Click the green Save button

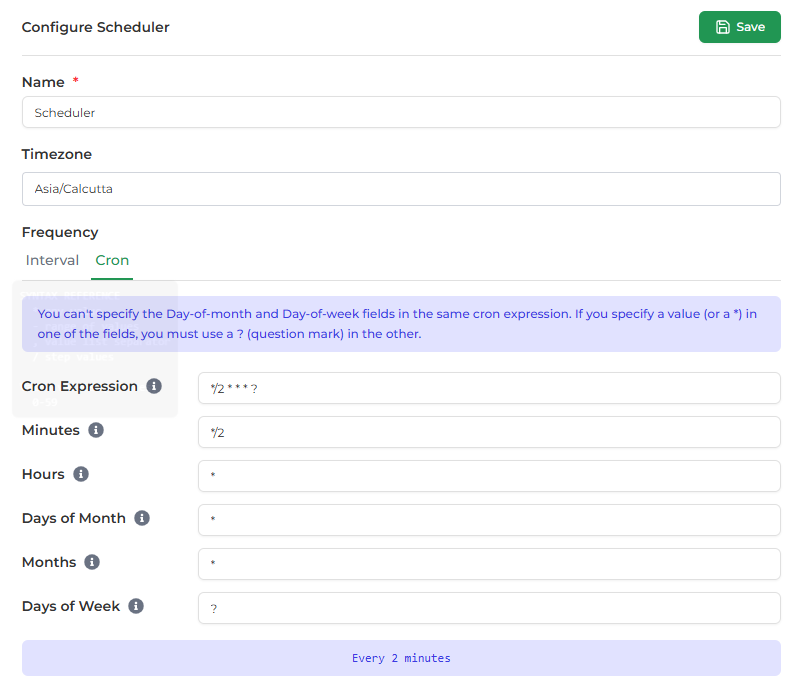click(x=740, y=27)
